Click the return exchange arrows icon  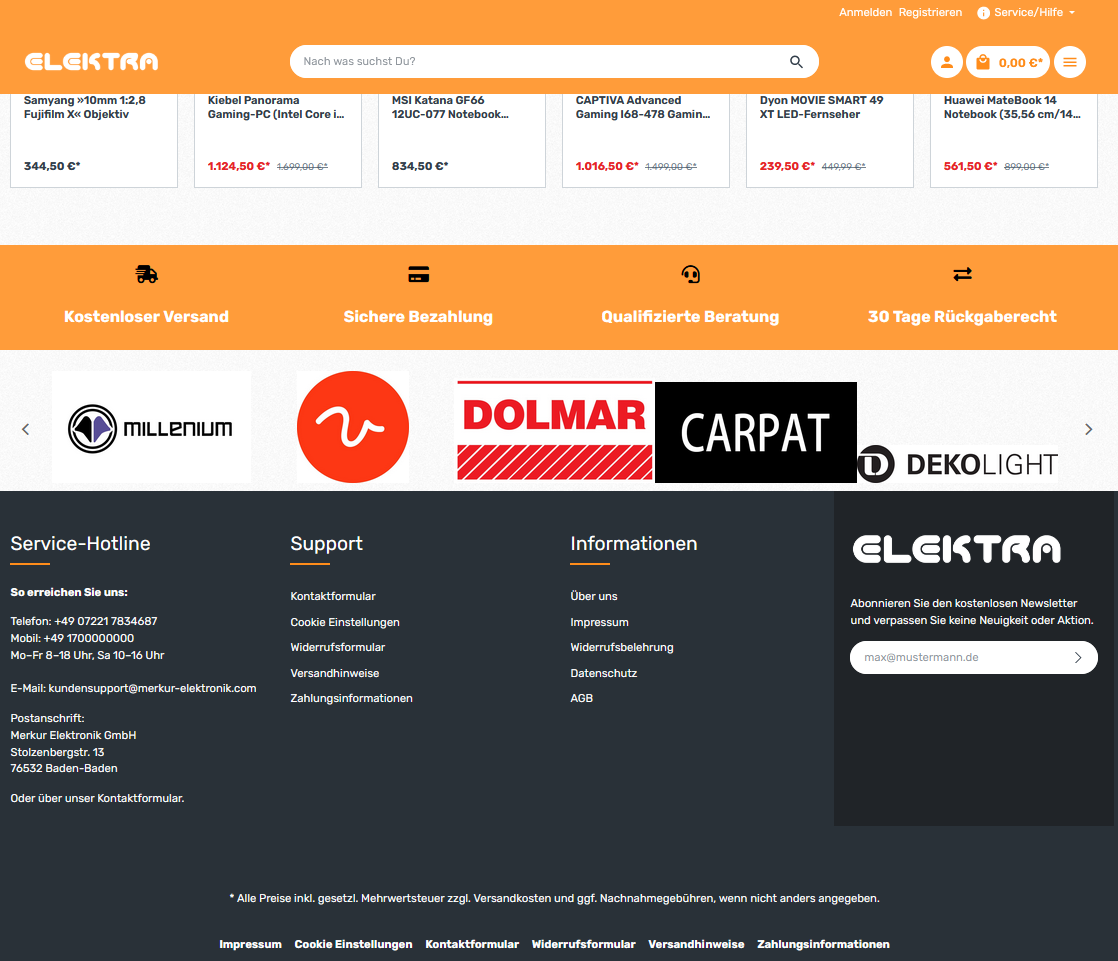(962, 274)
